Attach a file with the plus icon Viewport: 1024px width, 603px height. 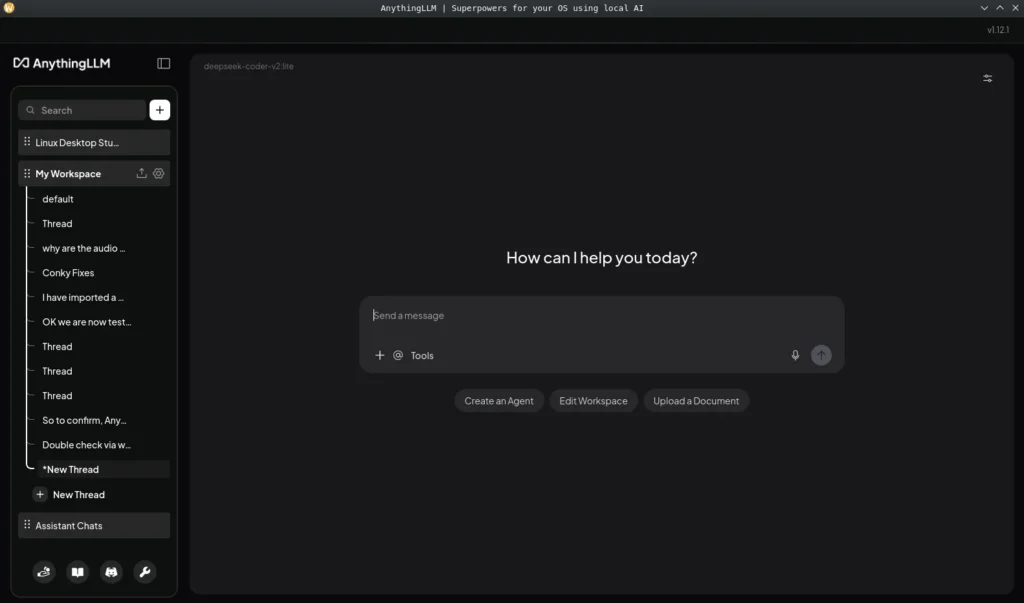click(379, 355)
